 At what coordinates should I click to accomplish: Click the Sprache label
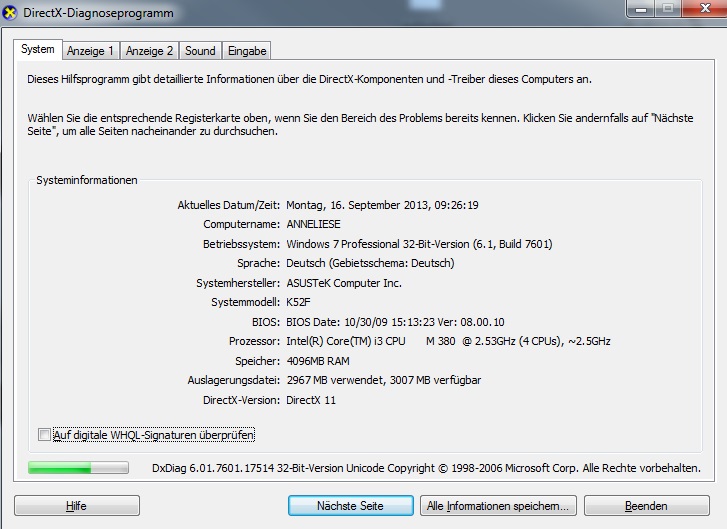click(x=259, y=263)
